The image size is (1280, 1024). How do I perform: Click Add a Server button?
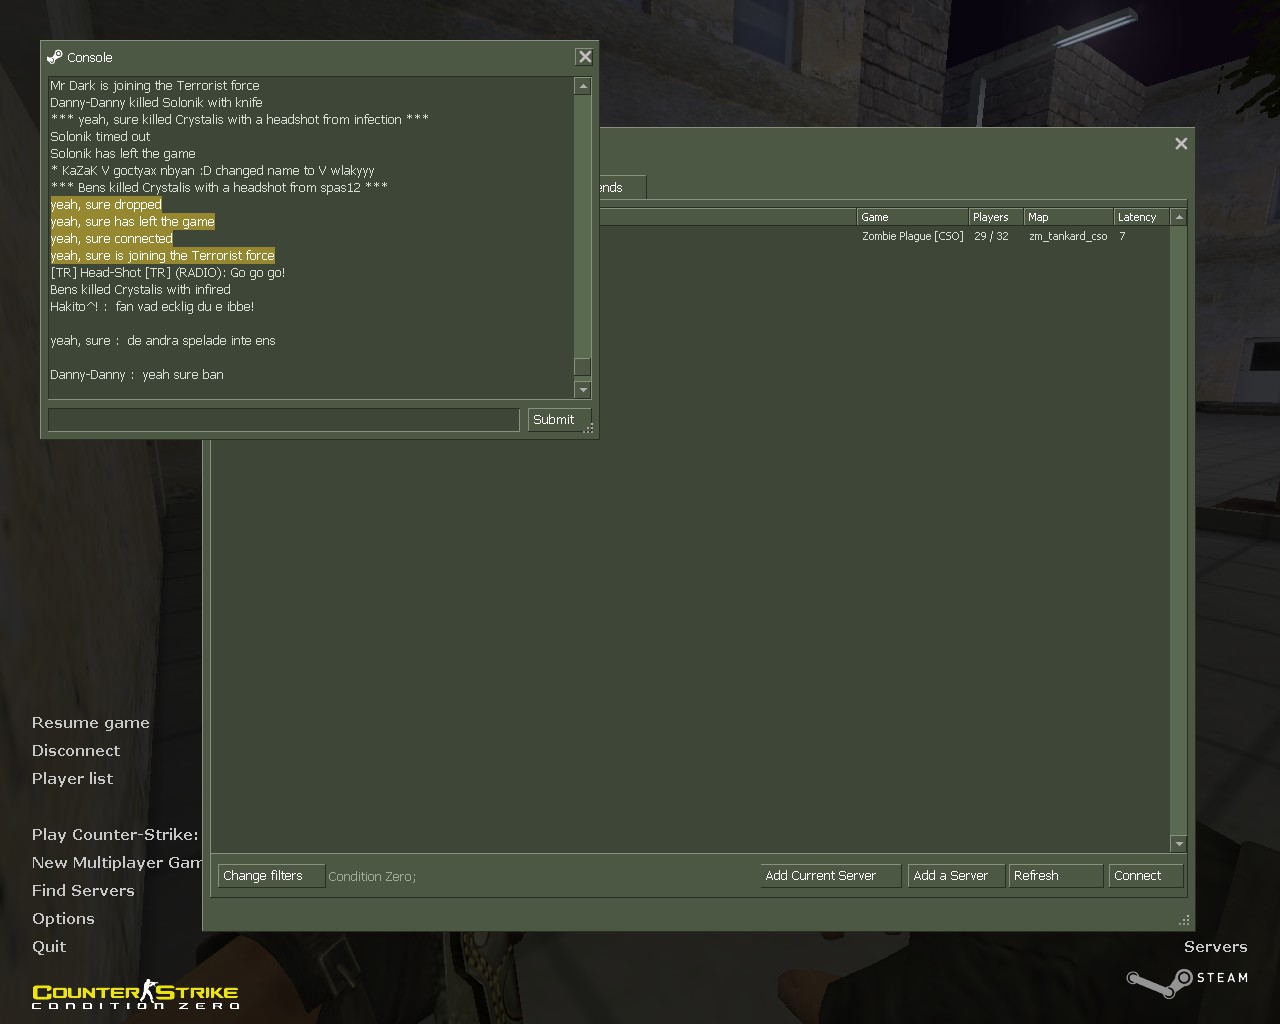pyautogui.click(x=955, y=876)
